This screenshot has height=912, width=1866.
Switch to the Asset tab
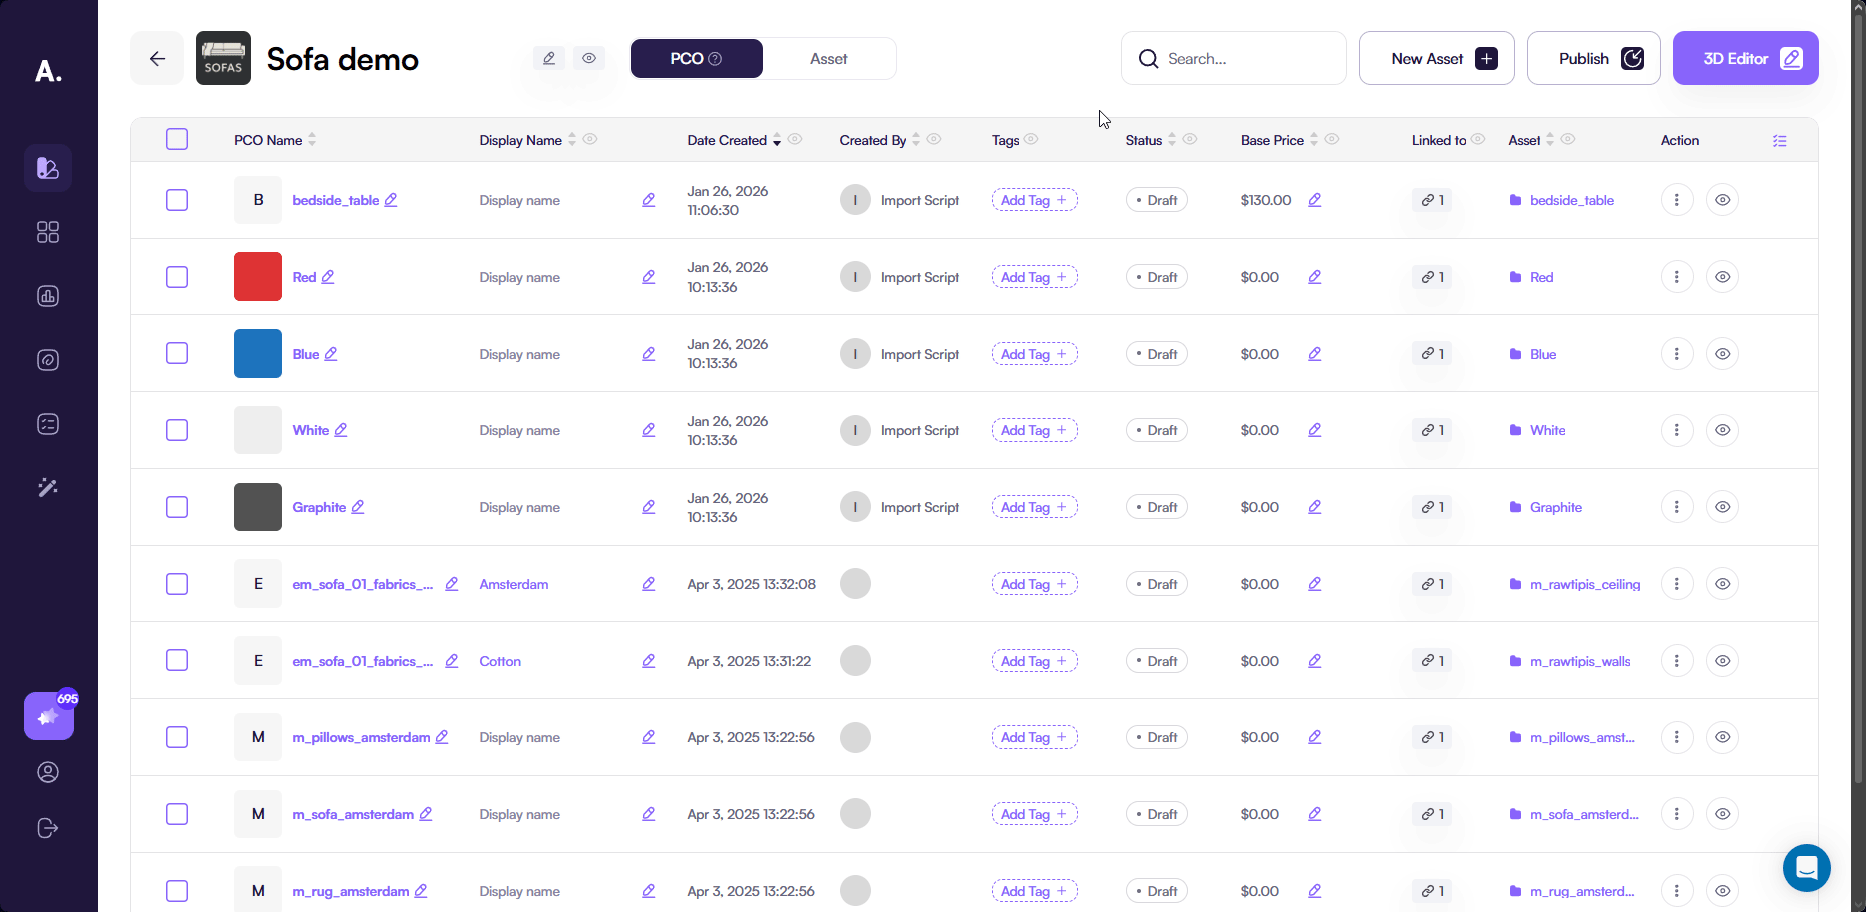click(x=828, y=59)
